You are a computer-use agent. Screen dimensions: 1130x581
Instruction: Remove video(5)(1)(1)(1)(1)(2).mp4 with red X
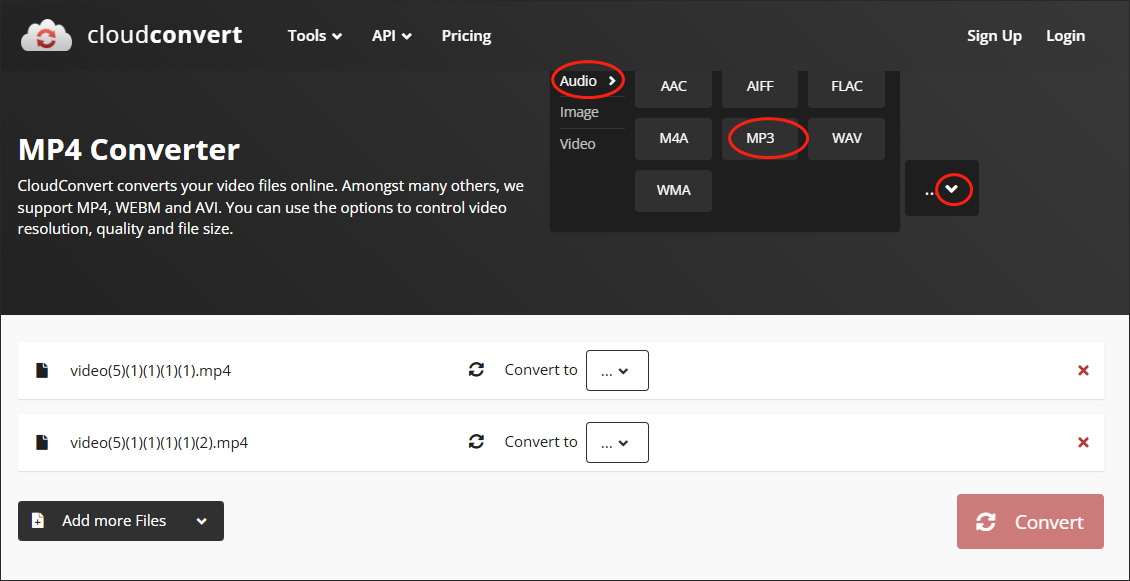1082,443
